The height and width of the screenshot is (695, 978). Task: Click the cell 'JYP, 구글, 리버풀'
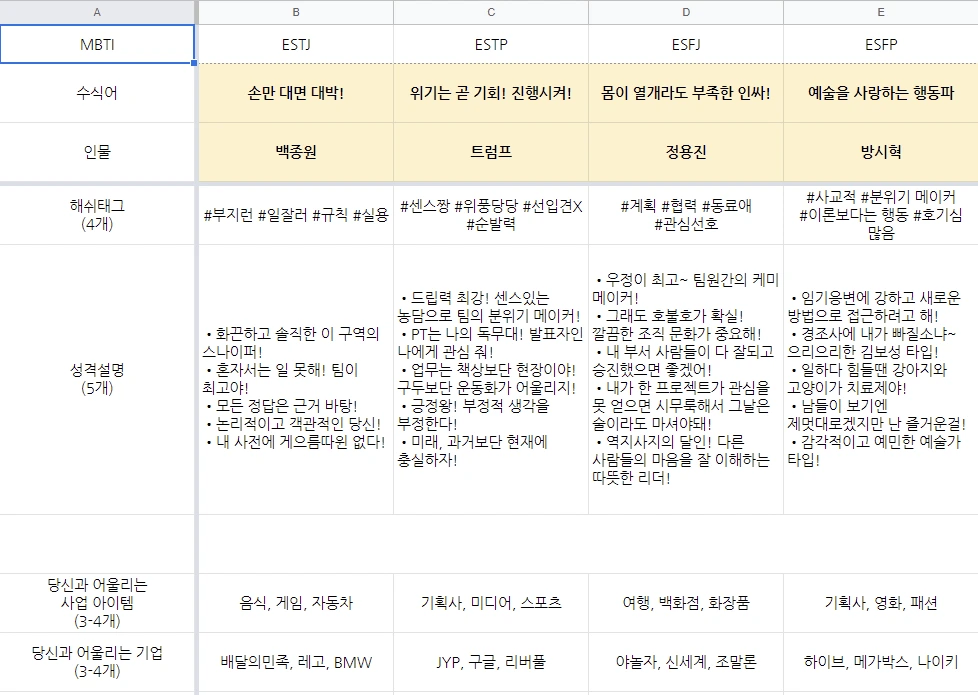[491, 662]
